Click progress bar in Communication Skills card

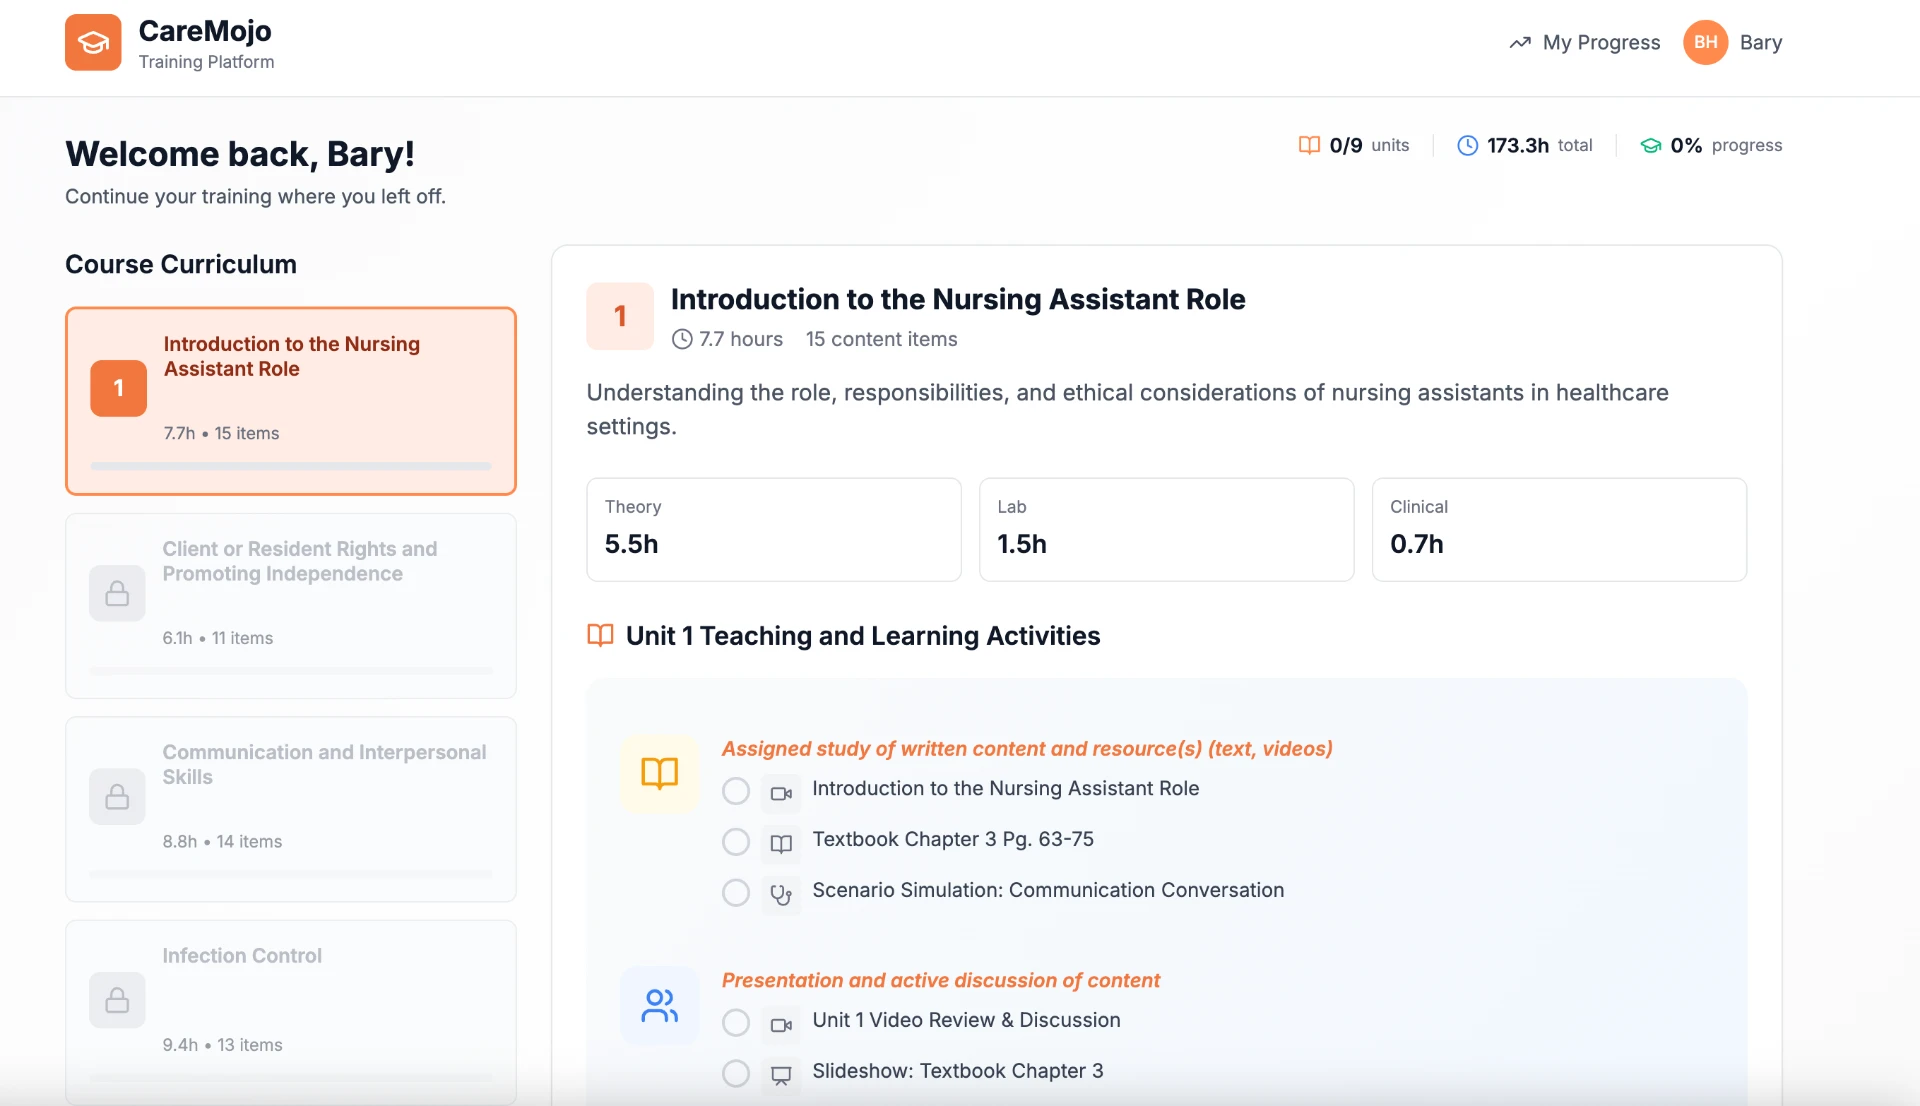tap(291, 874)
